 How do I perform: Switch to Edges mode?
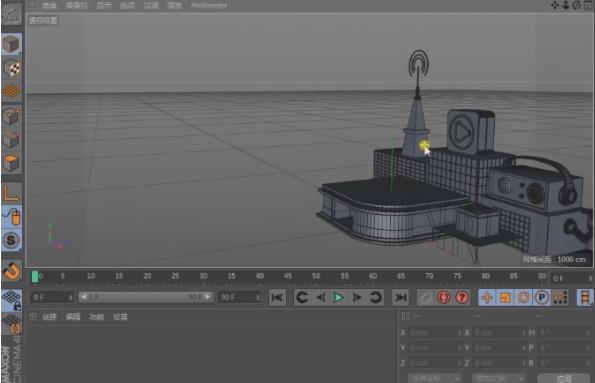point(11,139)
